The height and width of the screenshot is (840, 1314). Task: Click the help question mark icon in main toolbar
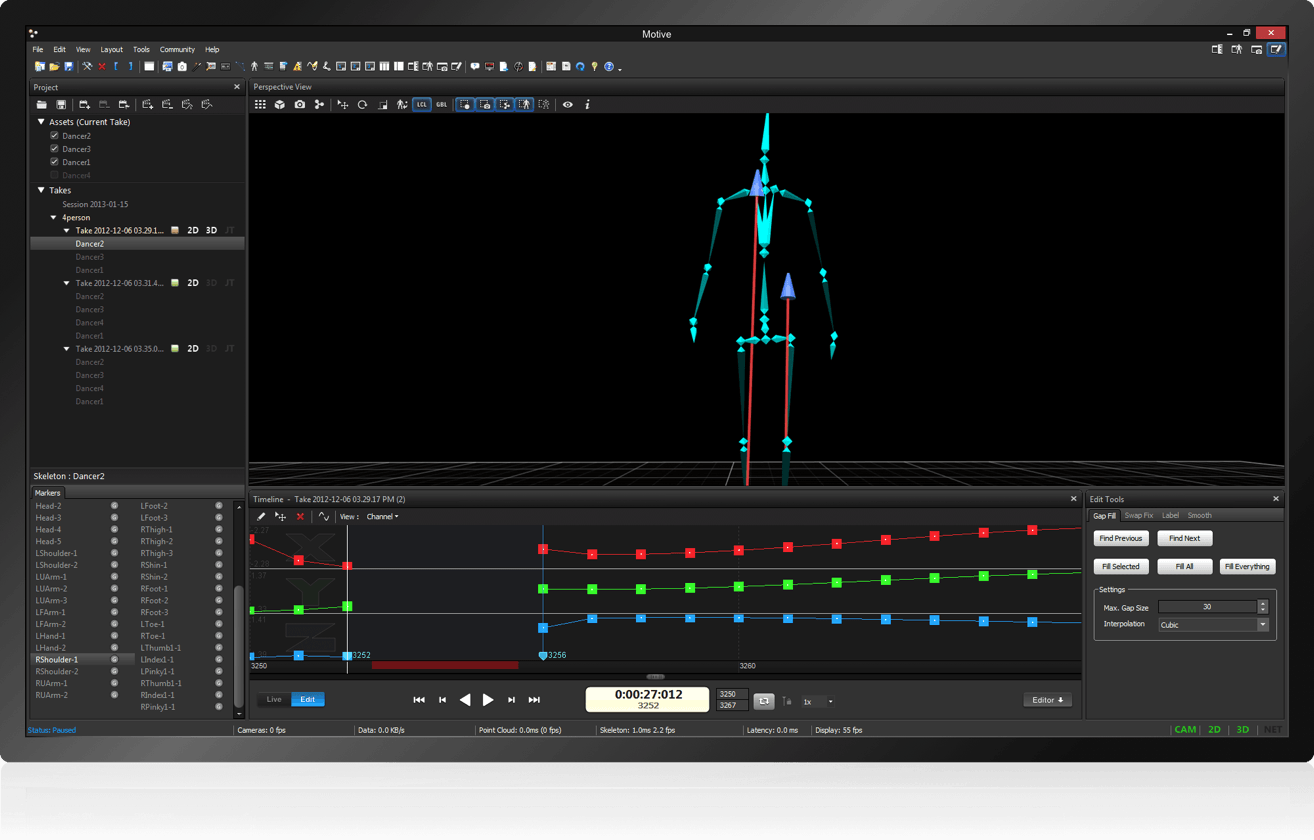coord(608,67)
